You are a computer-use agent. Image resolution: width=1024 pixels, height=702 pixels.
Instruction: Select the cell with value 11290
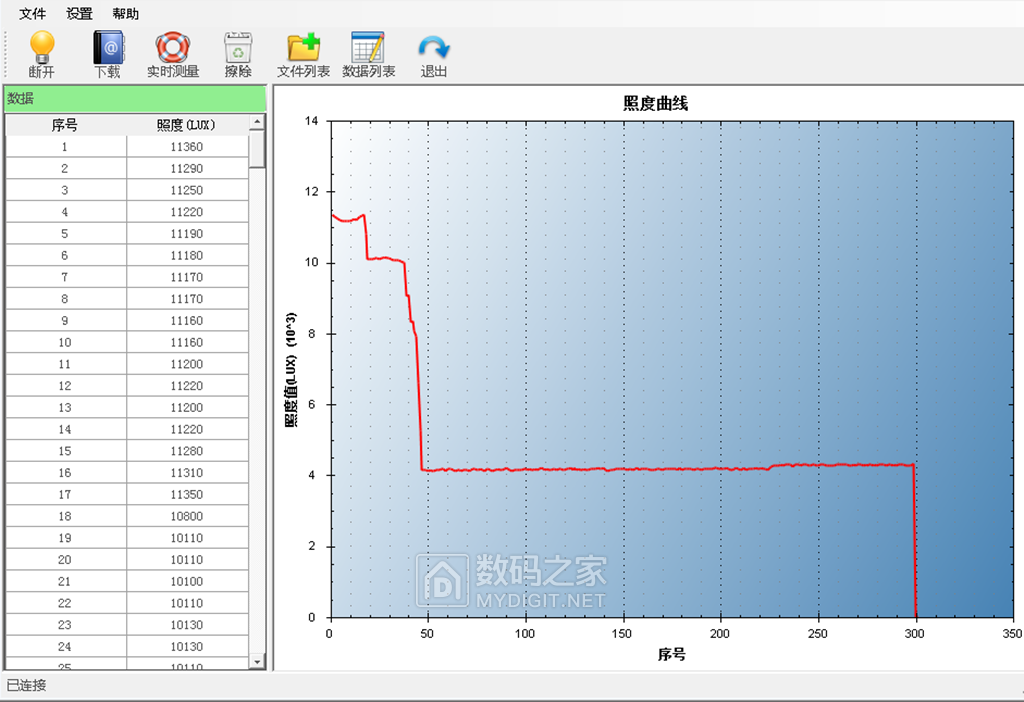(x=187, y=168)
